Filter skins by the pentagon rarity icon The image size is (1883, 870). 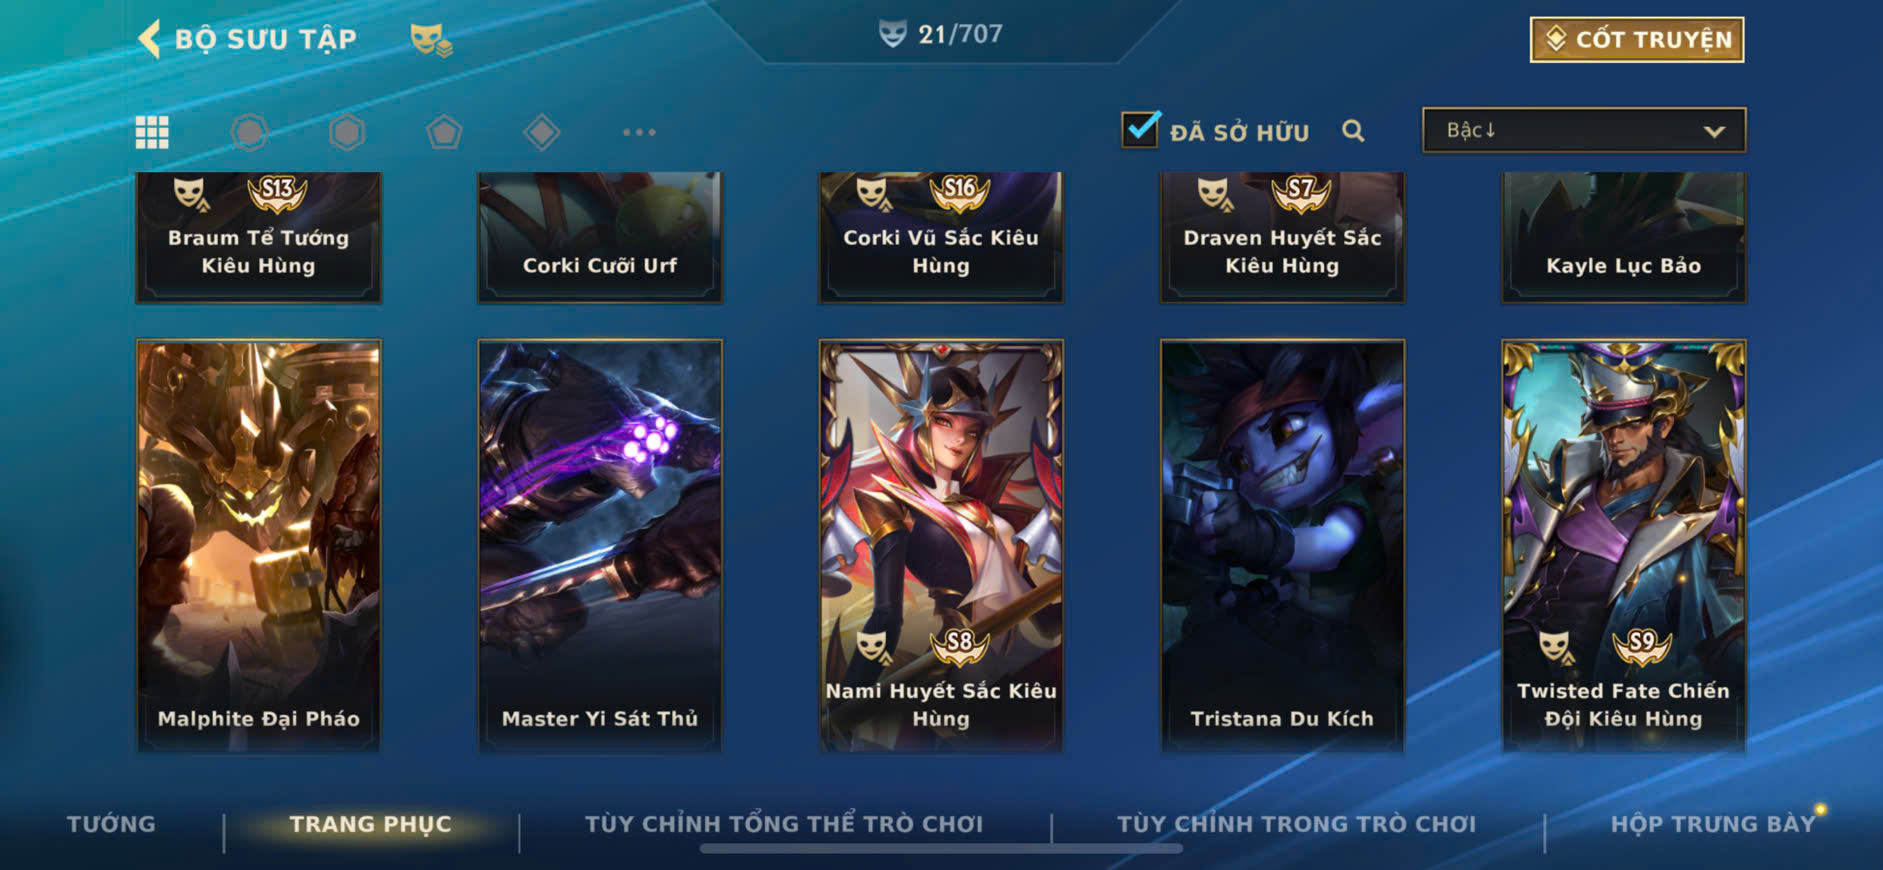444,132
